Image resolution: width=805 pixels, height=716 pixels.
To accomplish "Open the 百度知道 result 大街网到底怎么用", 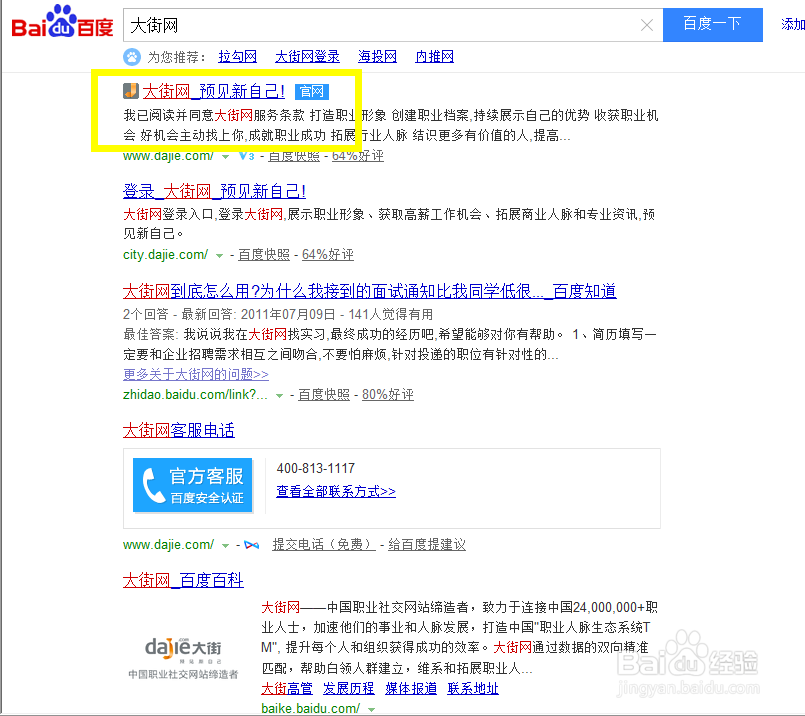I will [x=370, y=292].
